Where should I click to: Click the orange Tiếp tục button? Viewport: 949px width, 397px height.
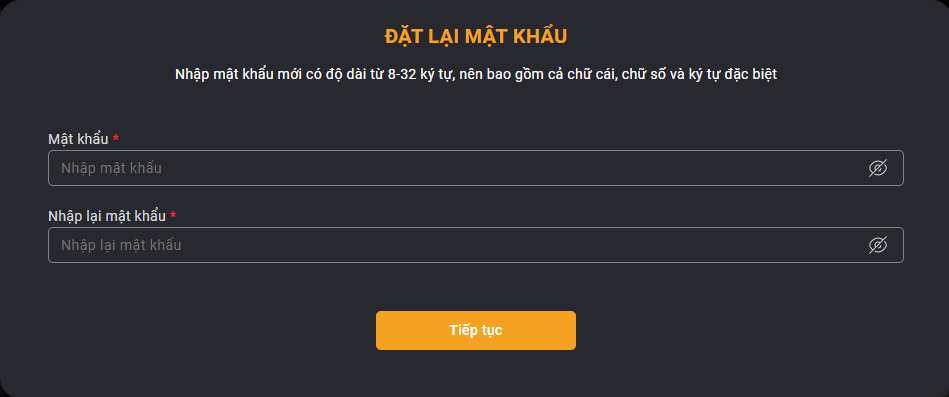[476, 330]
